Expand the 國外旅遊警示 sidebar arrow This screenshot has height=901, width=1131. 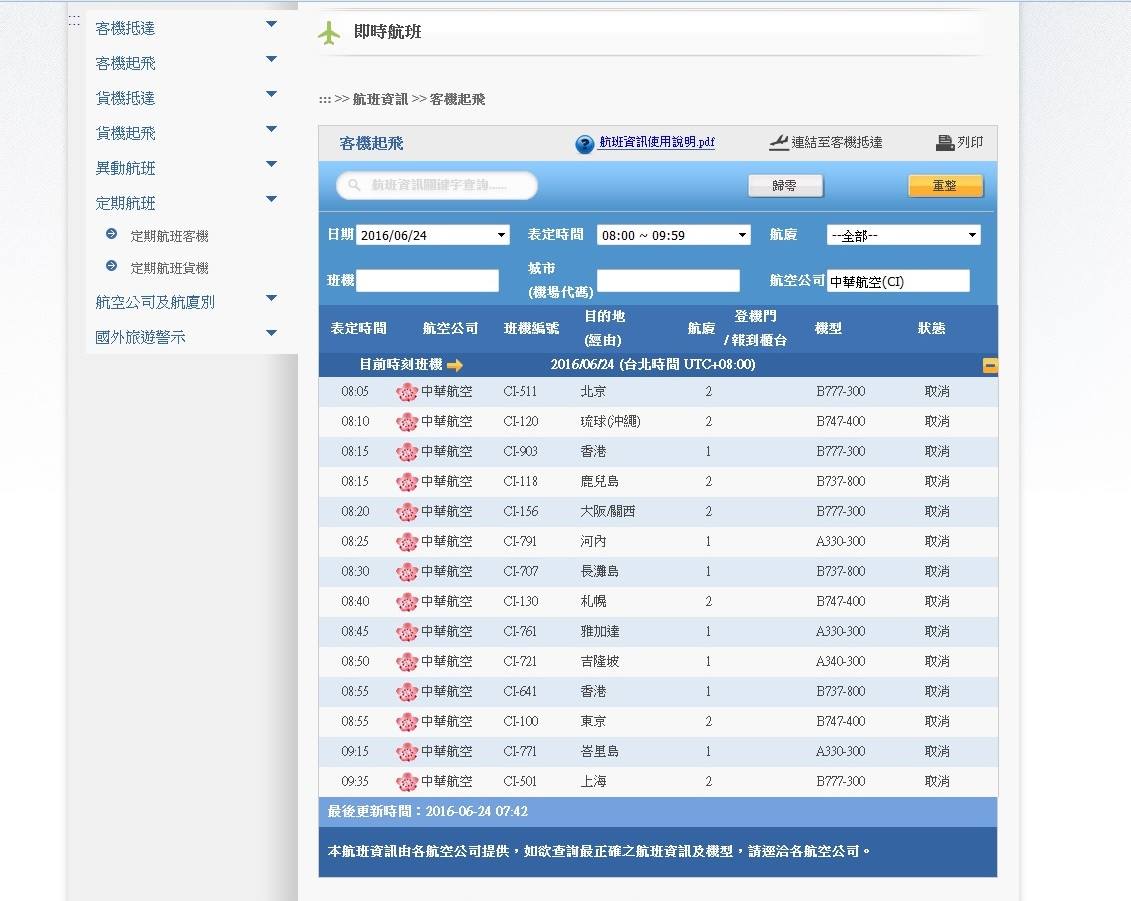click(x=271, y=333)
